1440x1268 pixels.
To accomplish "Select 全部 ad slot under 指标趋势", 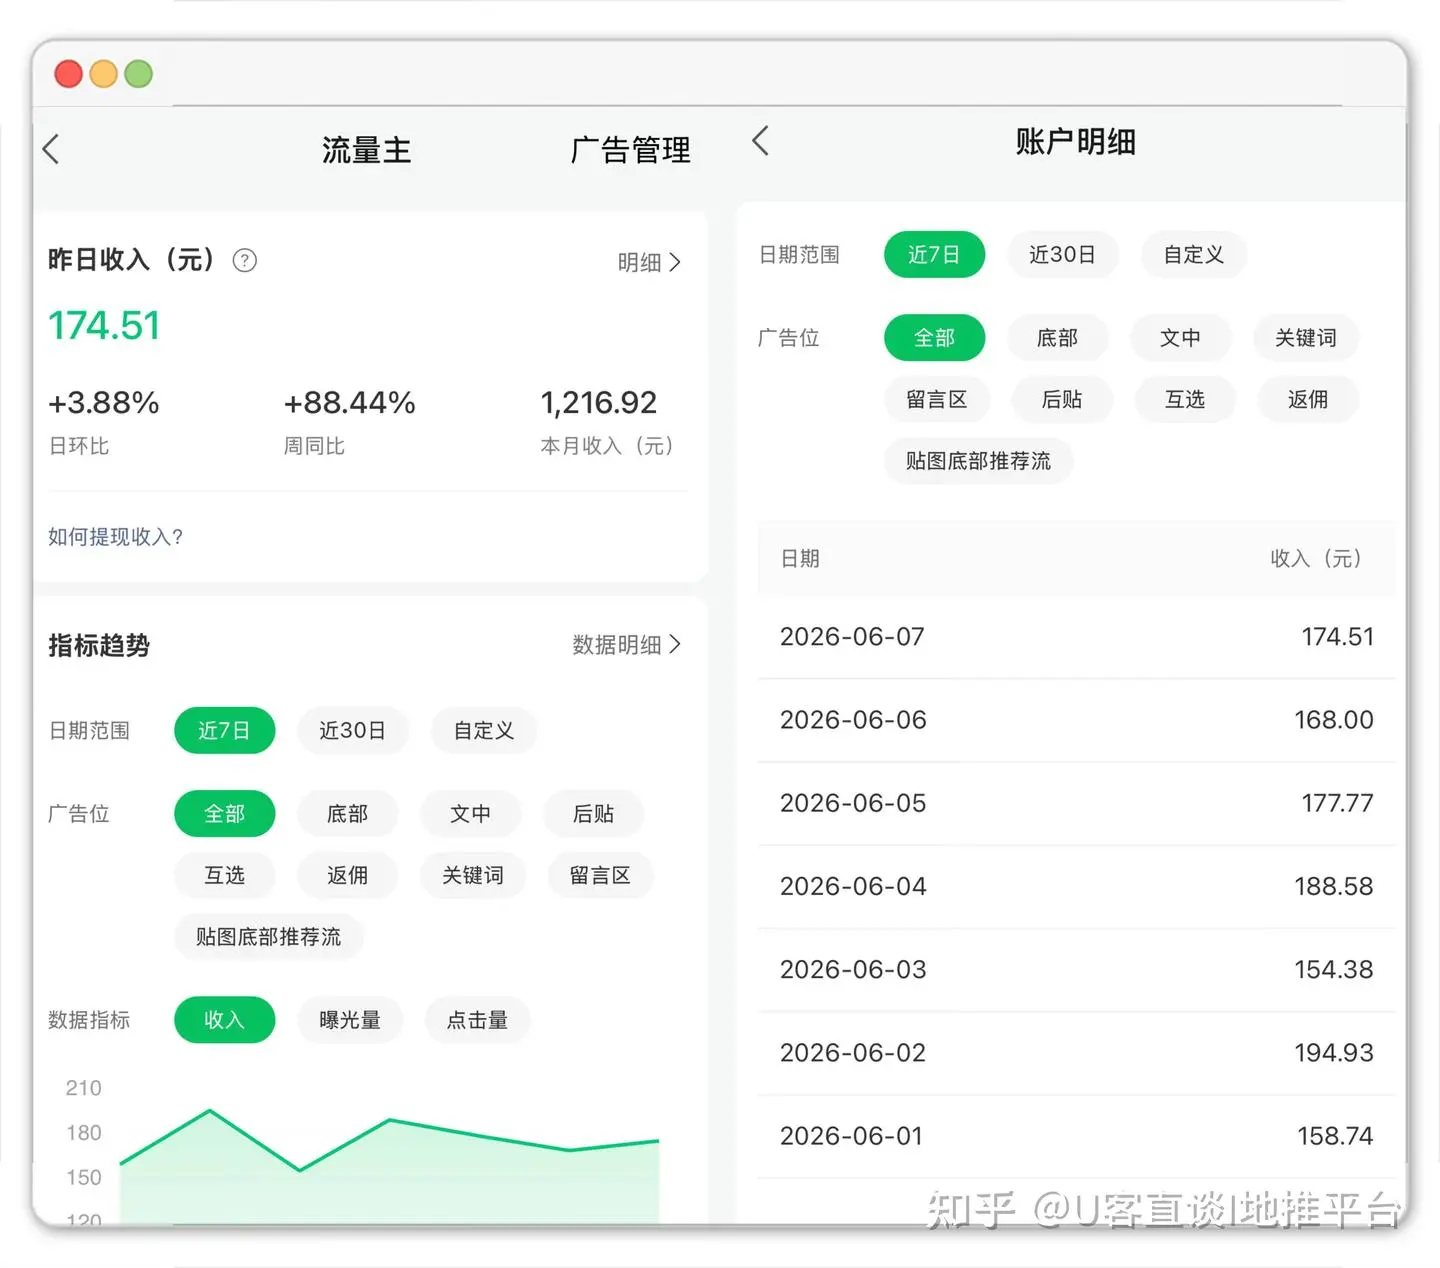I will pyautogui.click(x=224, y=814).
